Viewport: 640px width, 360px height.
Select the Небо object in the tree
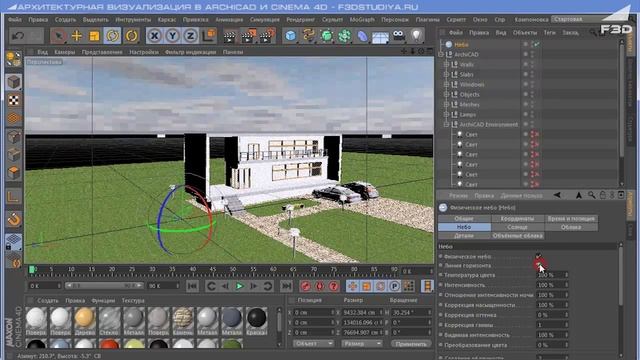[x=461, y=44]
